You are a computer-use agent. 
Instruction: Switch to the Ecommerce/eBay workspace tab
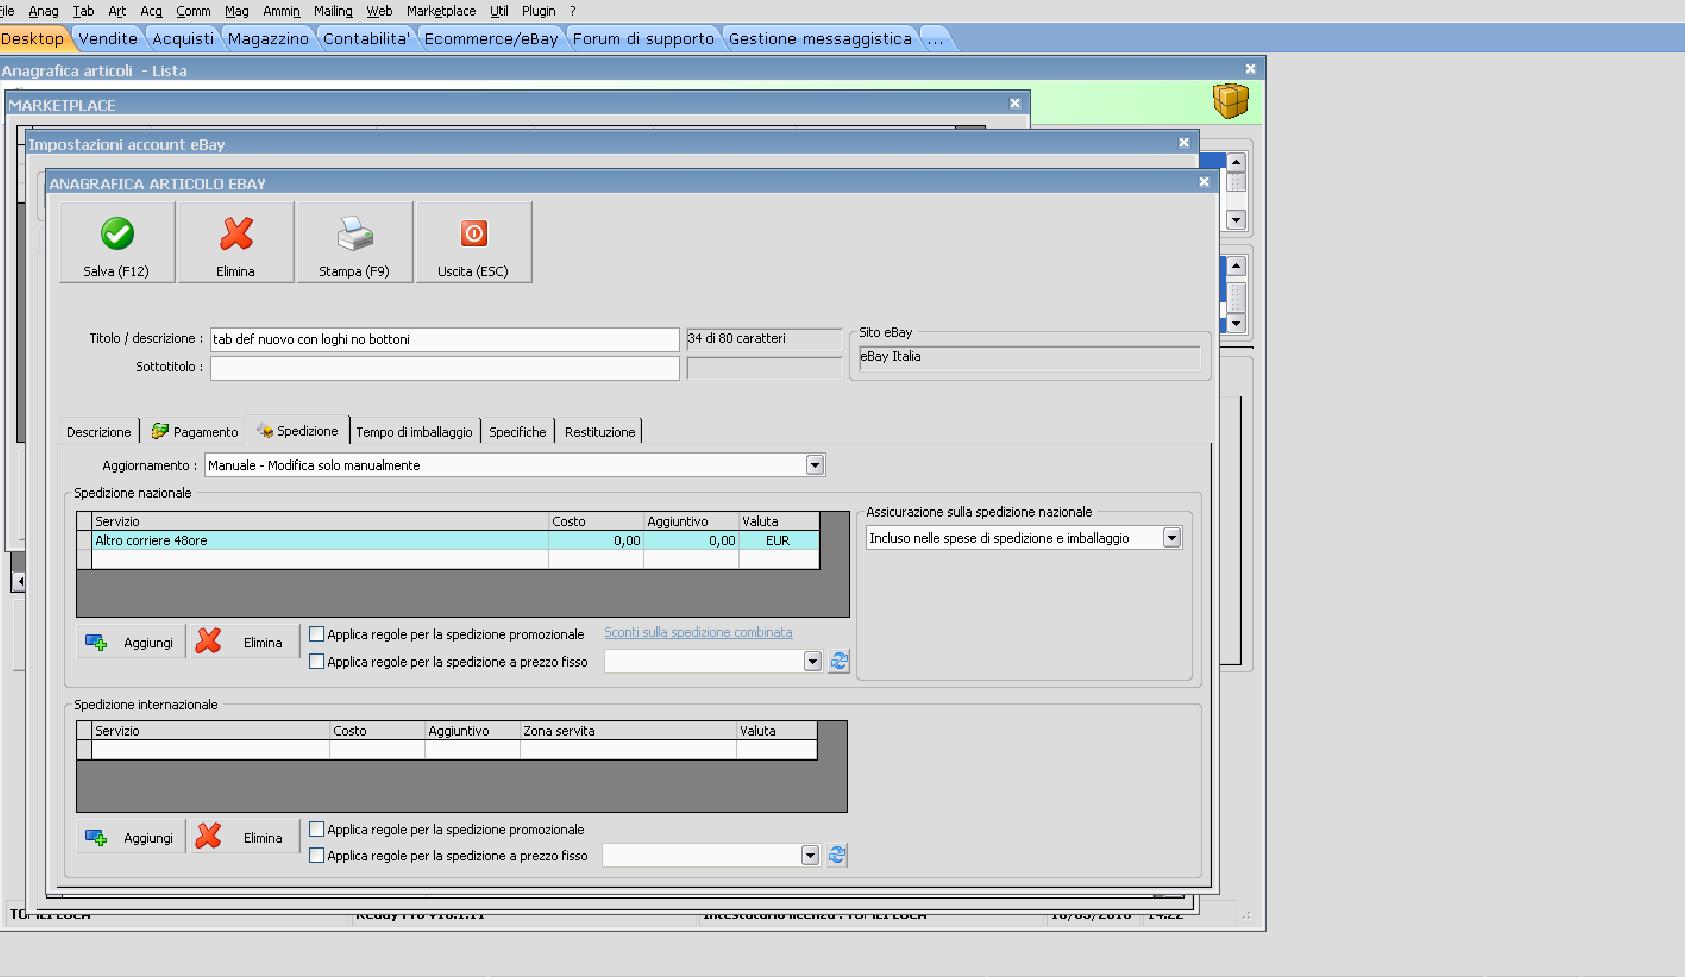(x=491, y=39)
